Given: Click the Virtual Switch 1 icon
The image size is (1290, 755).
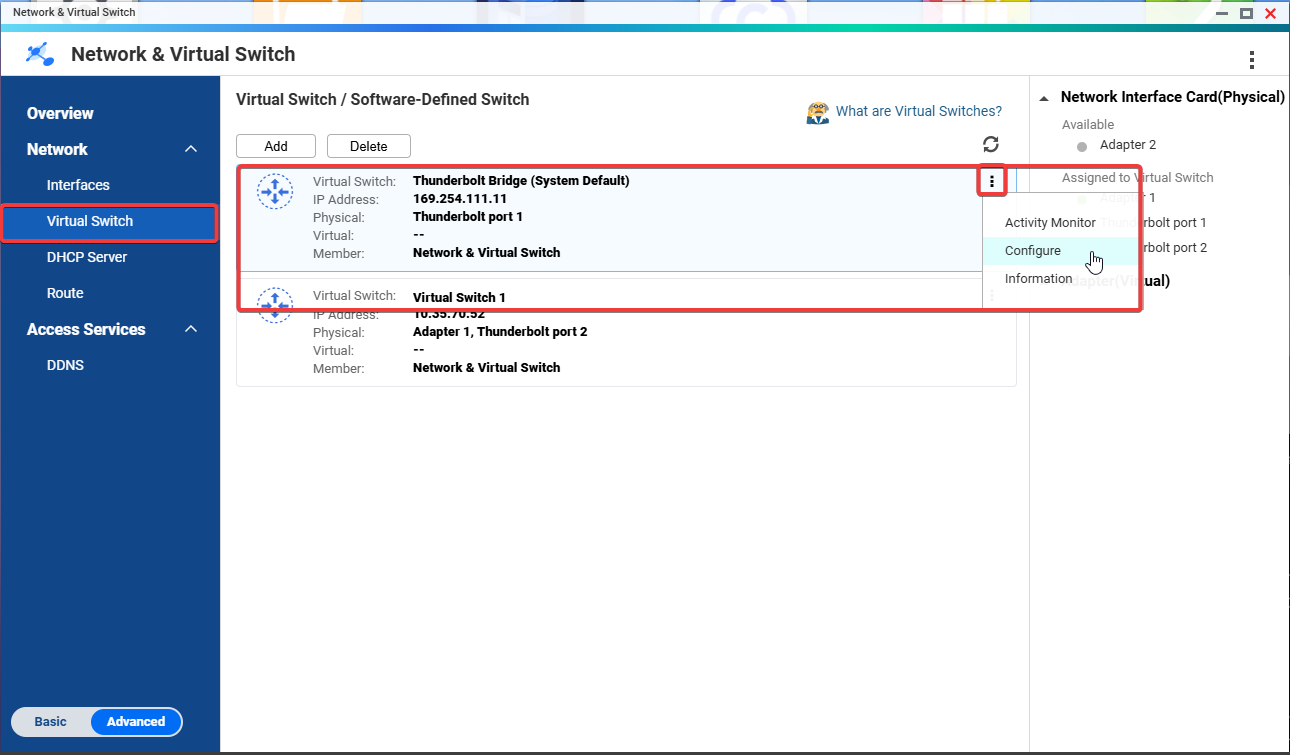Looking at the screenshot, I should tap(274, 305).
